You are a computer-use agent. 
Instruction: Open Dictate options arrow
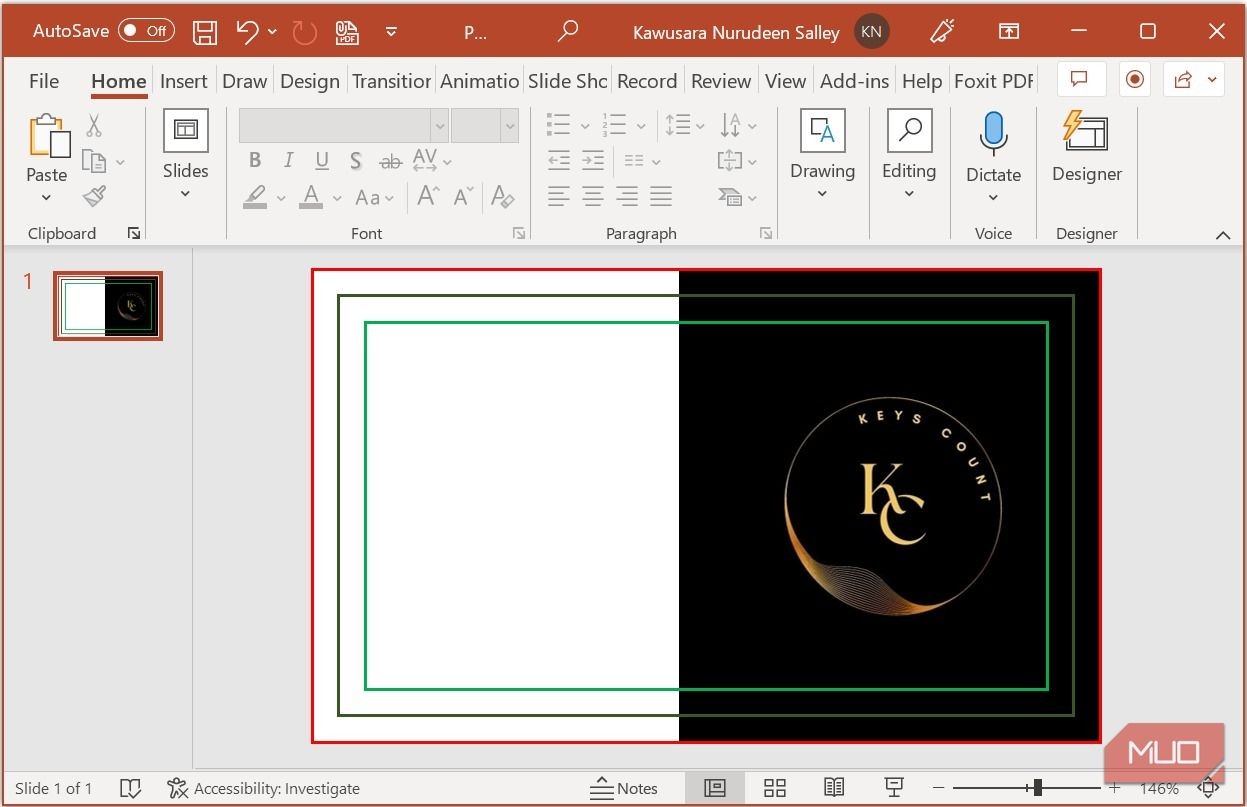tap(993, 197)
